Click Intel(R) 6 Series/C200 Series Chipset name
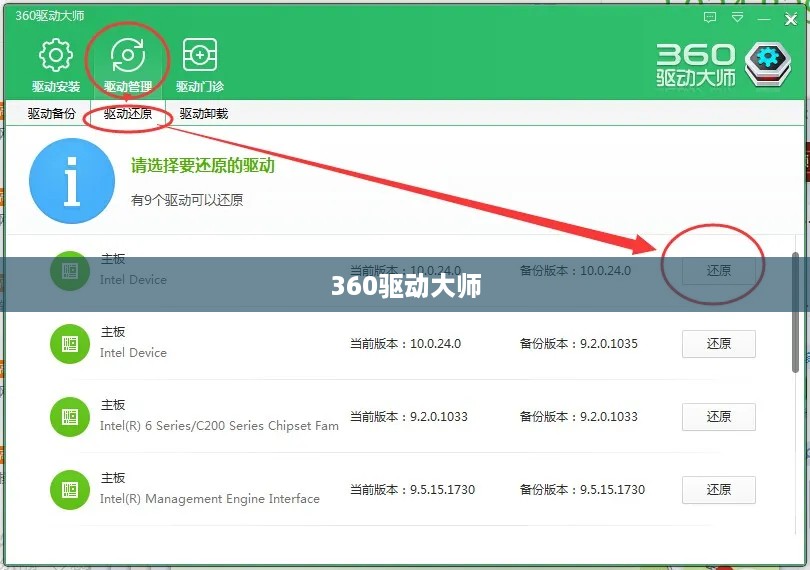The width and height of the screenshot is (810, 570). pyautogui.click(x=219, y=426)
